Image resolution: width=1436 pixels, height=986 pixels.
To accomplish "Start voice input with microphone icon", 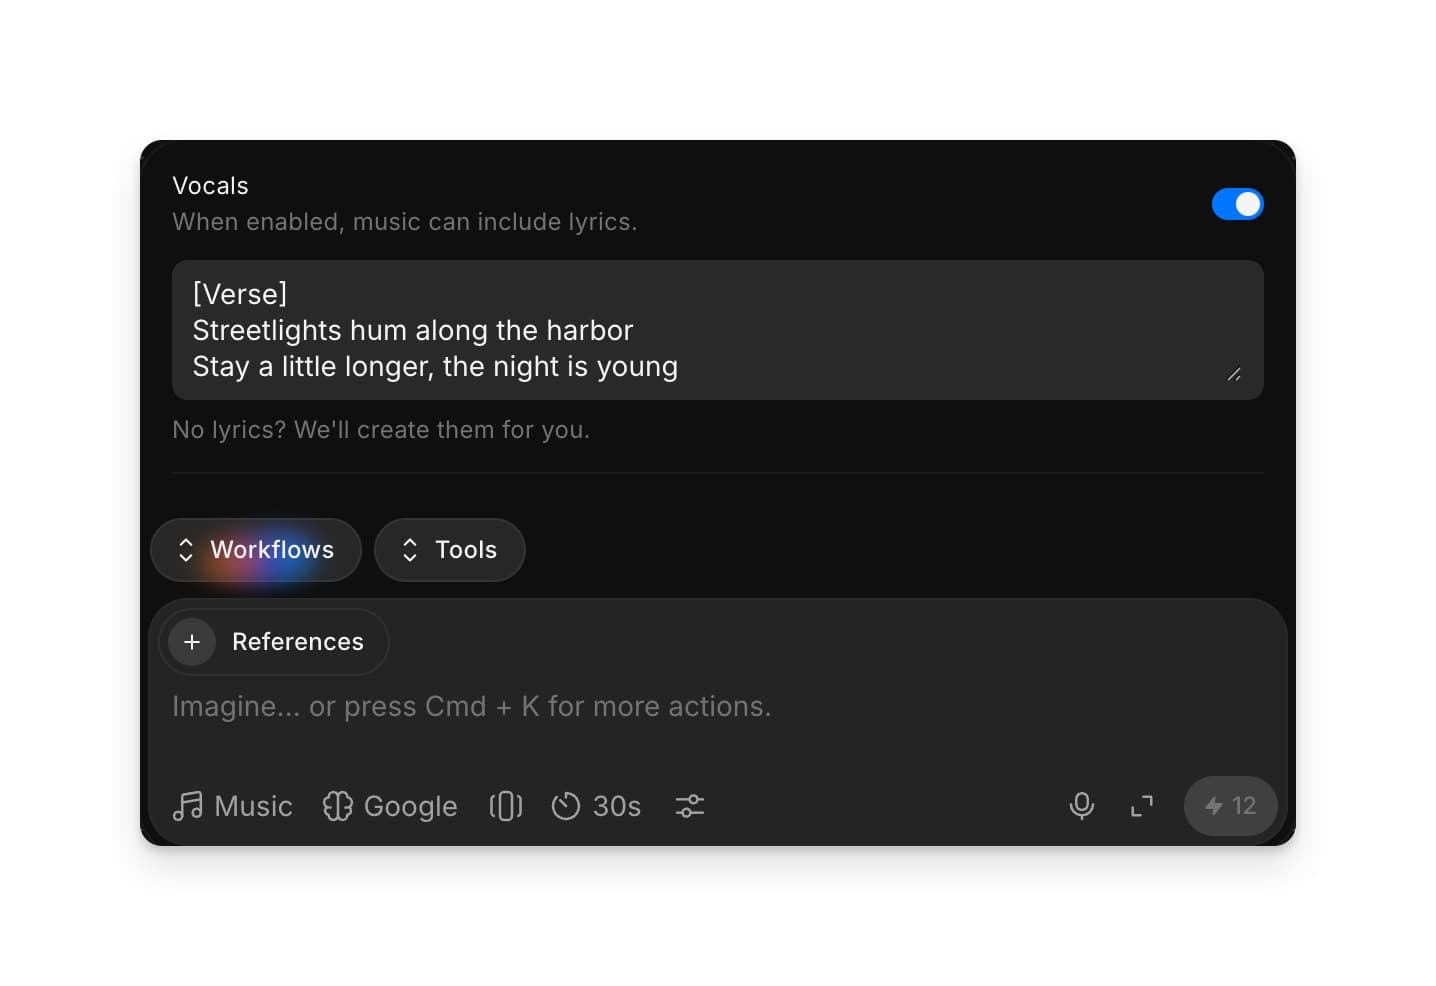I will pos(1082,806).
